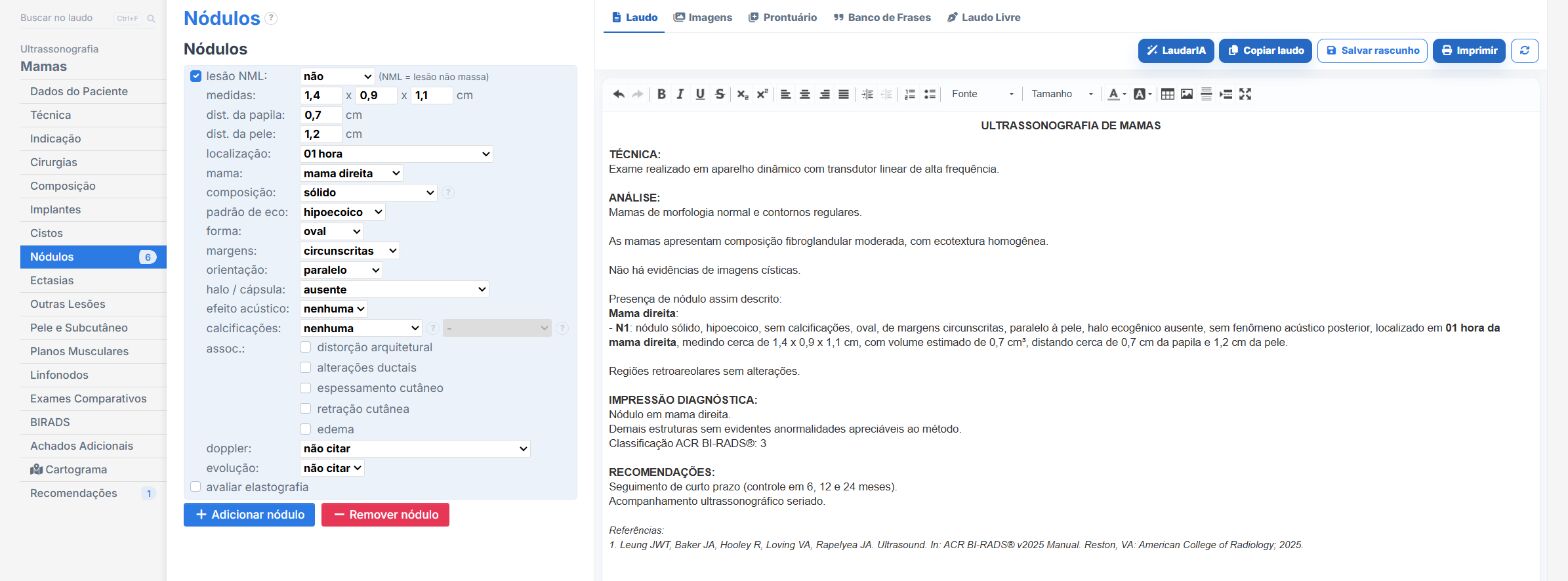Open Tamanho size dropdown in editor
The height and width of the screenshot is (581, 1568).
pos(1062,94)
